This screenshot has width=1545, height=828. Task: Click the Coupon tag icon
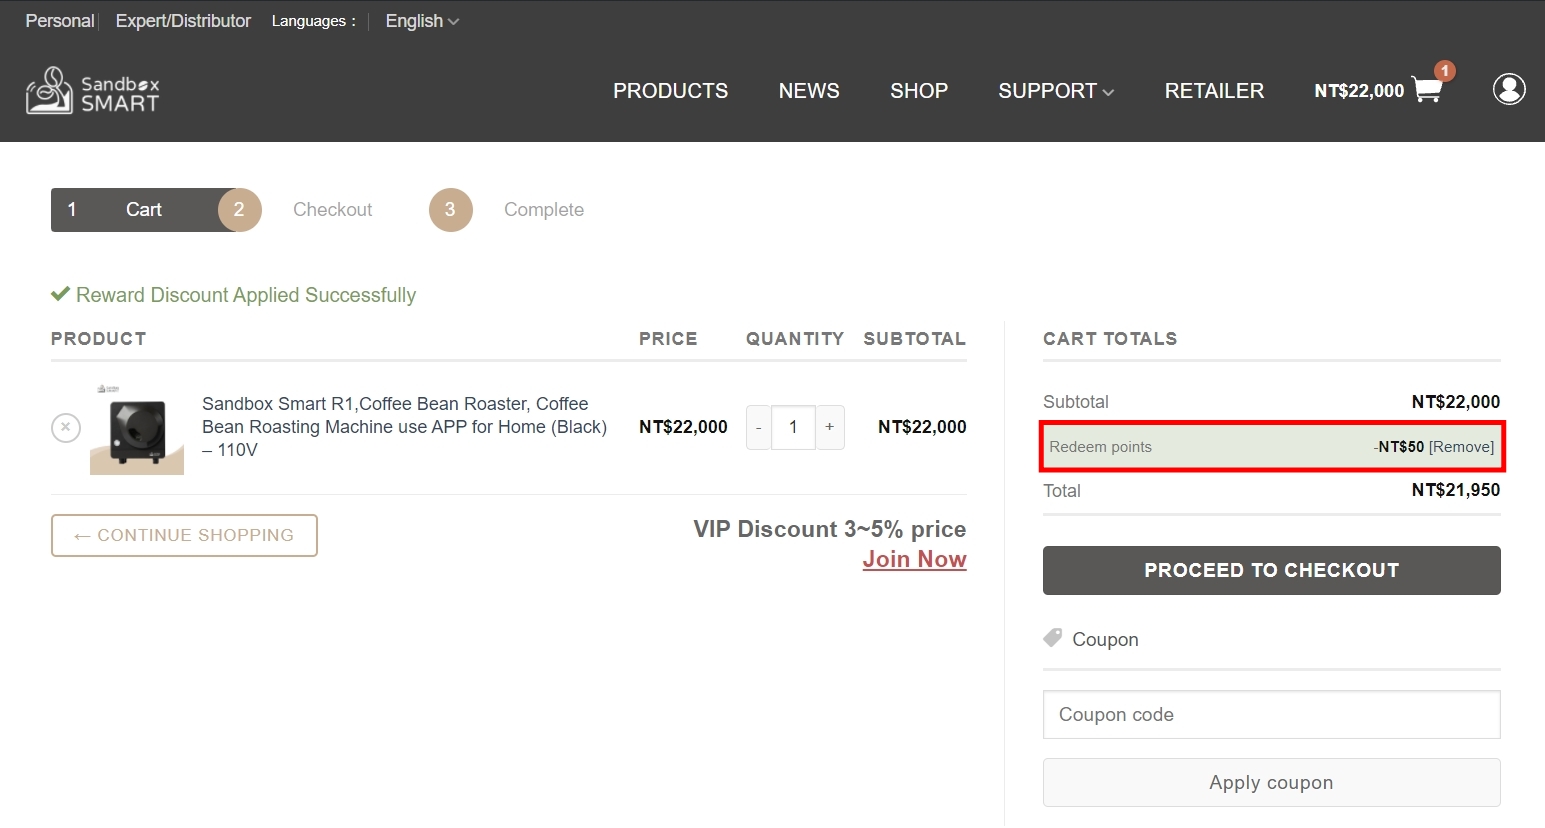click(1053, 638)
